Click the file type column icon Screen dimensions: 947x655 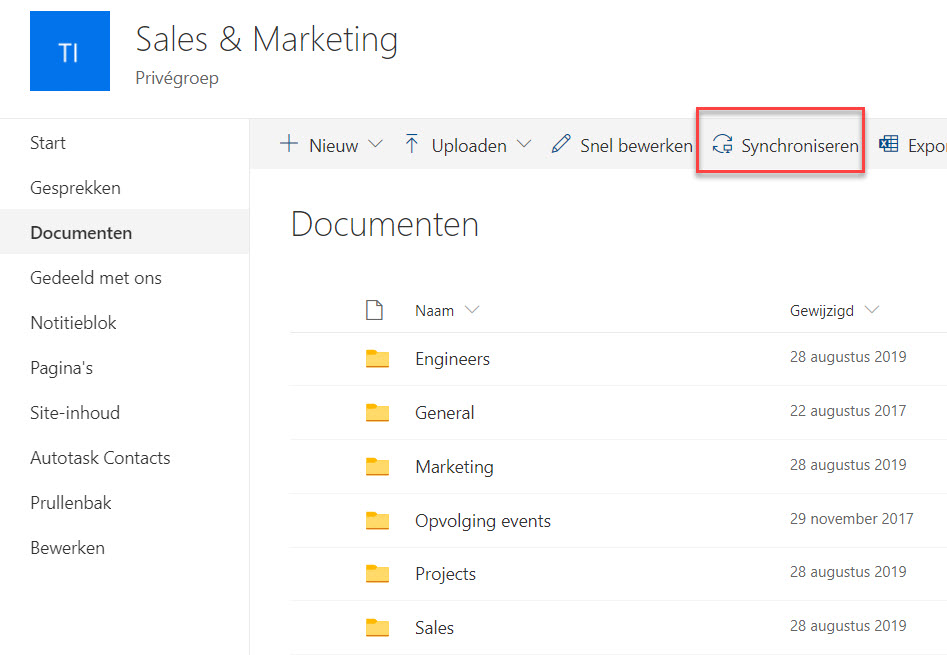coord(374,310)
